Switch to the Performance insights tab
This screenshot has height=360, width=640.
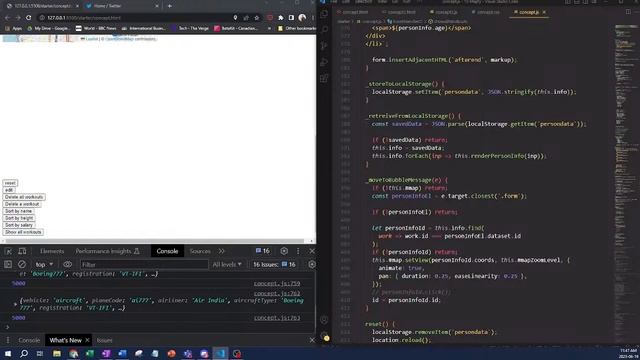(107, 251)
